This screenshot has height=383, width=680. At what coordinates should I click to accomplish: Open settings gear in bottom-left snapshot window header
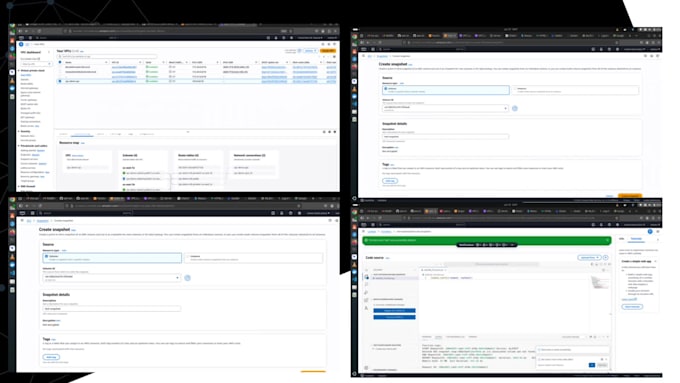pyautogui.click(x=299, y=213)
